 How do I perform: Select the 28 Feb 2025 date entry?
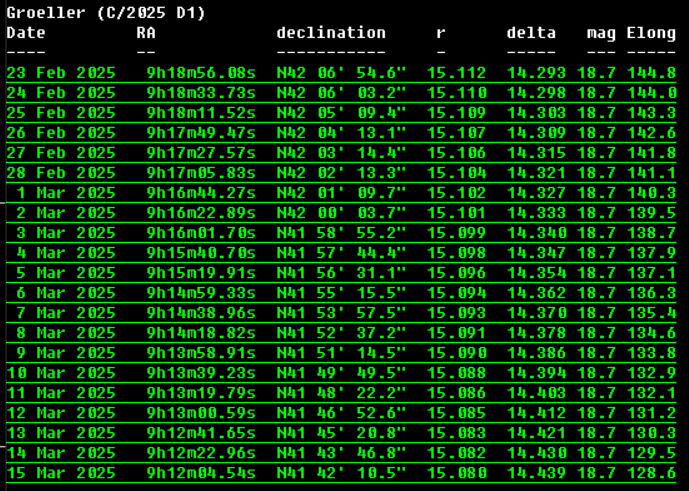pos(61,173)
